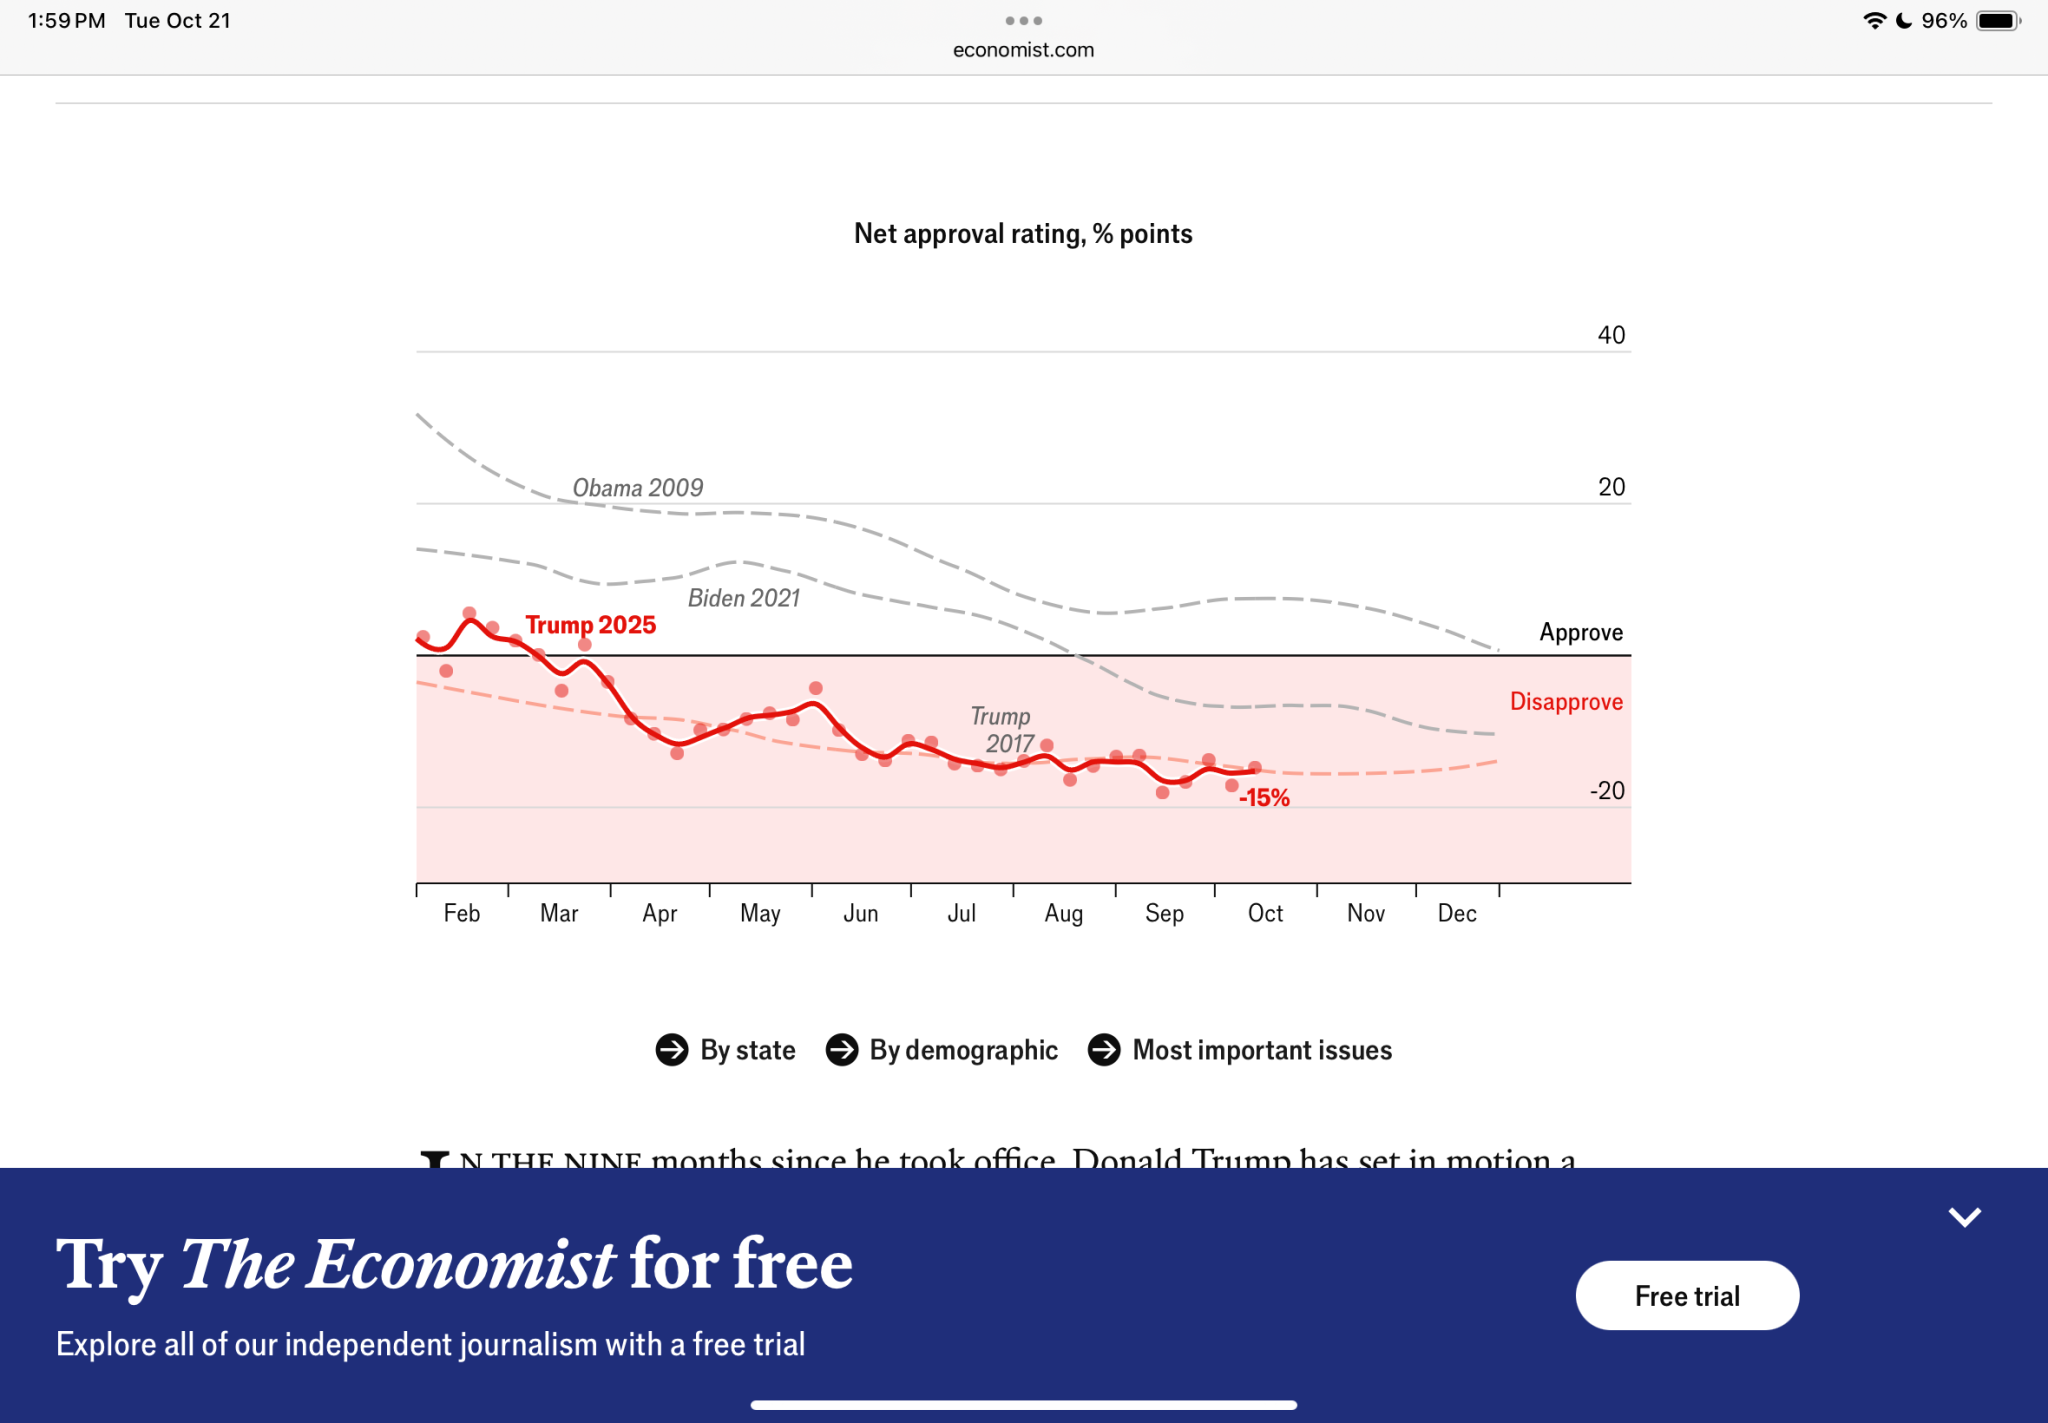Image resolution: width=2048 pixels, height=1423 pixels.
Task: Start the Free trial
Action: (x=1687, y=1296)
